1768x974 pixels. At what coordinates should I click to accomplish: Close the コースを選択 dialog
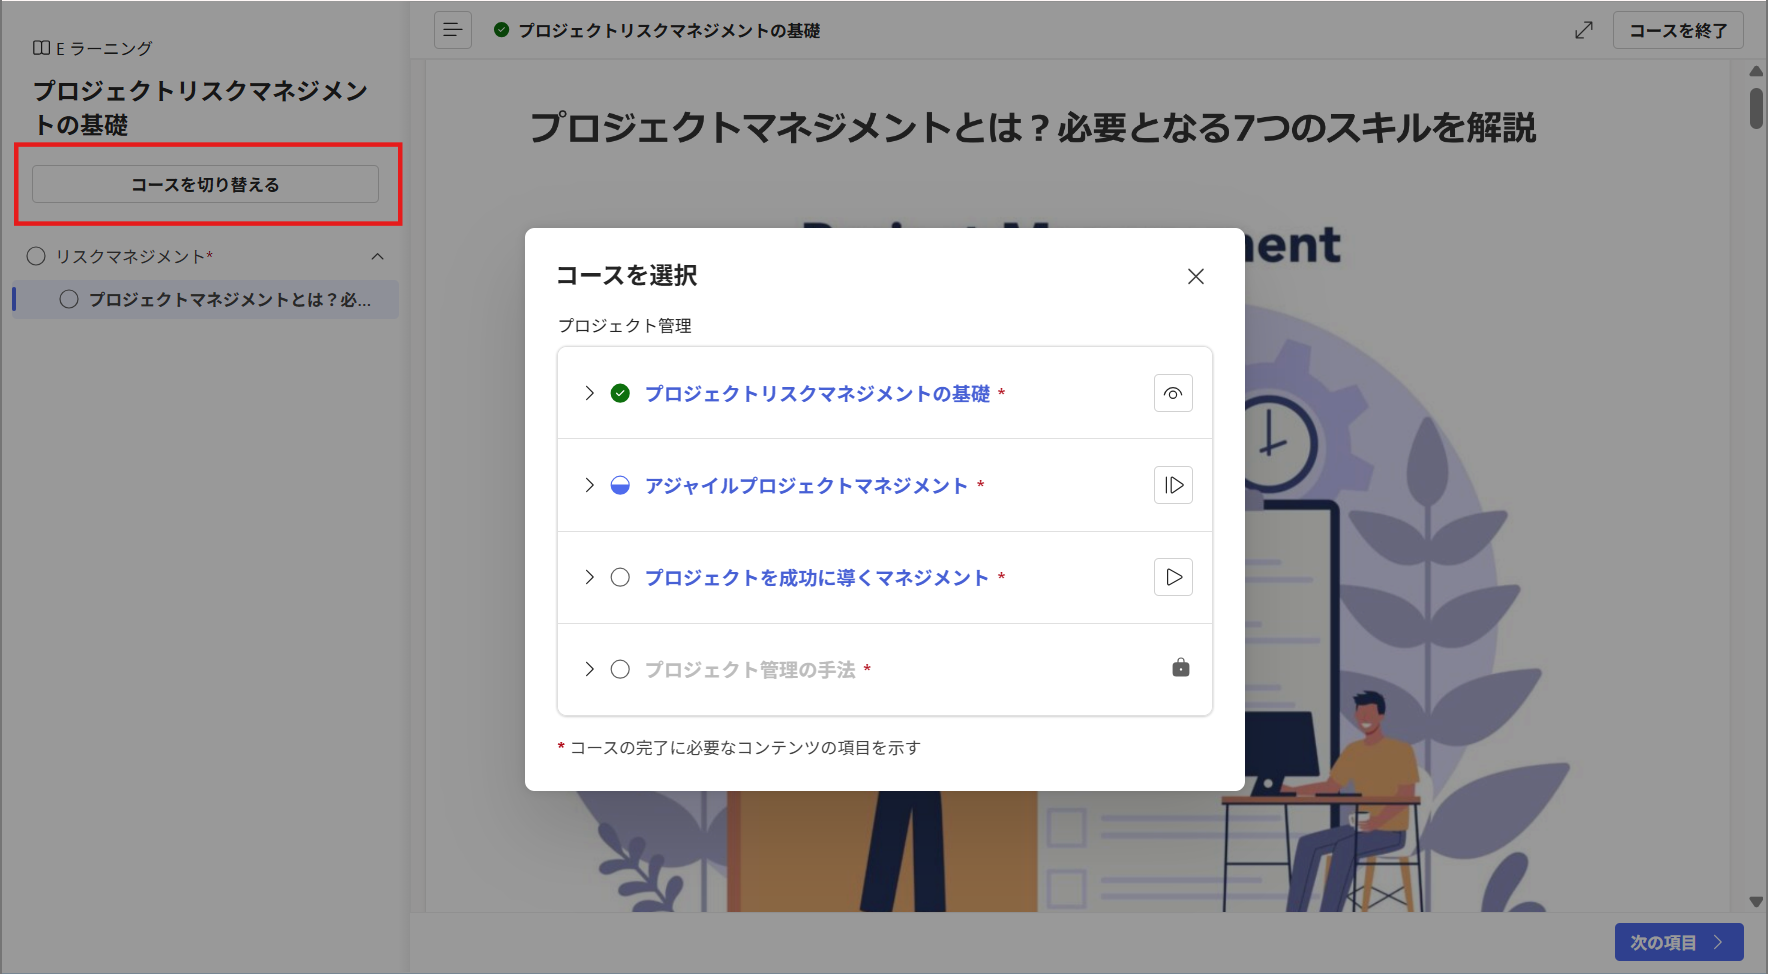(1195, 276)
